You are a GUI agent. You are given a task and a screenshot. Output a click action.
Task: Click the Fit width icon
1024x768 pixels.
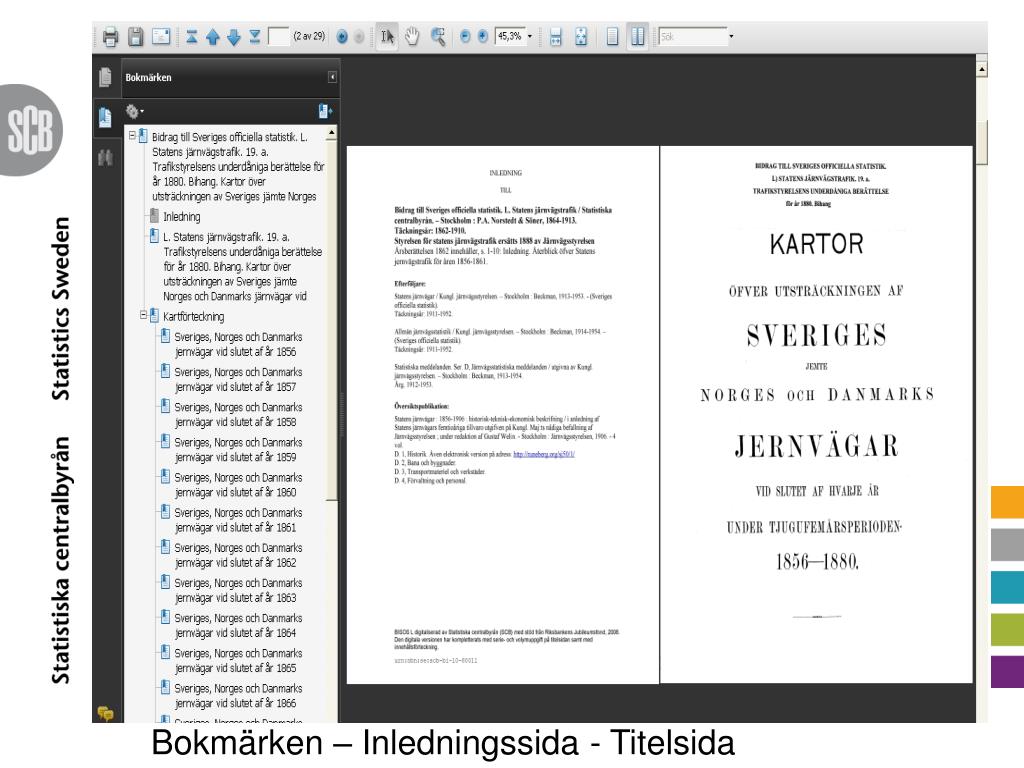pyautogui.click(x=555, y=37)
